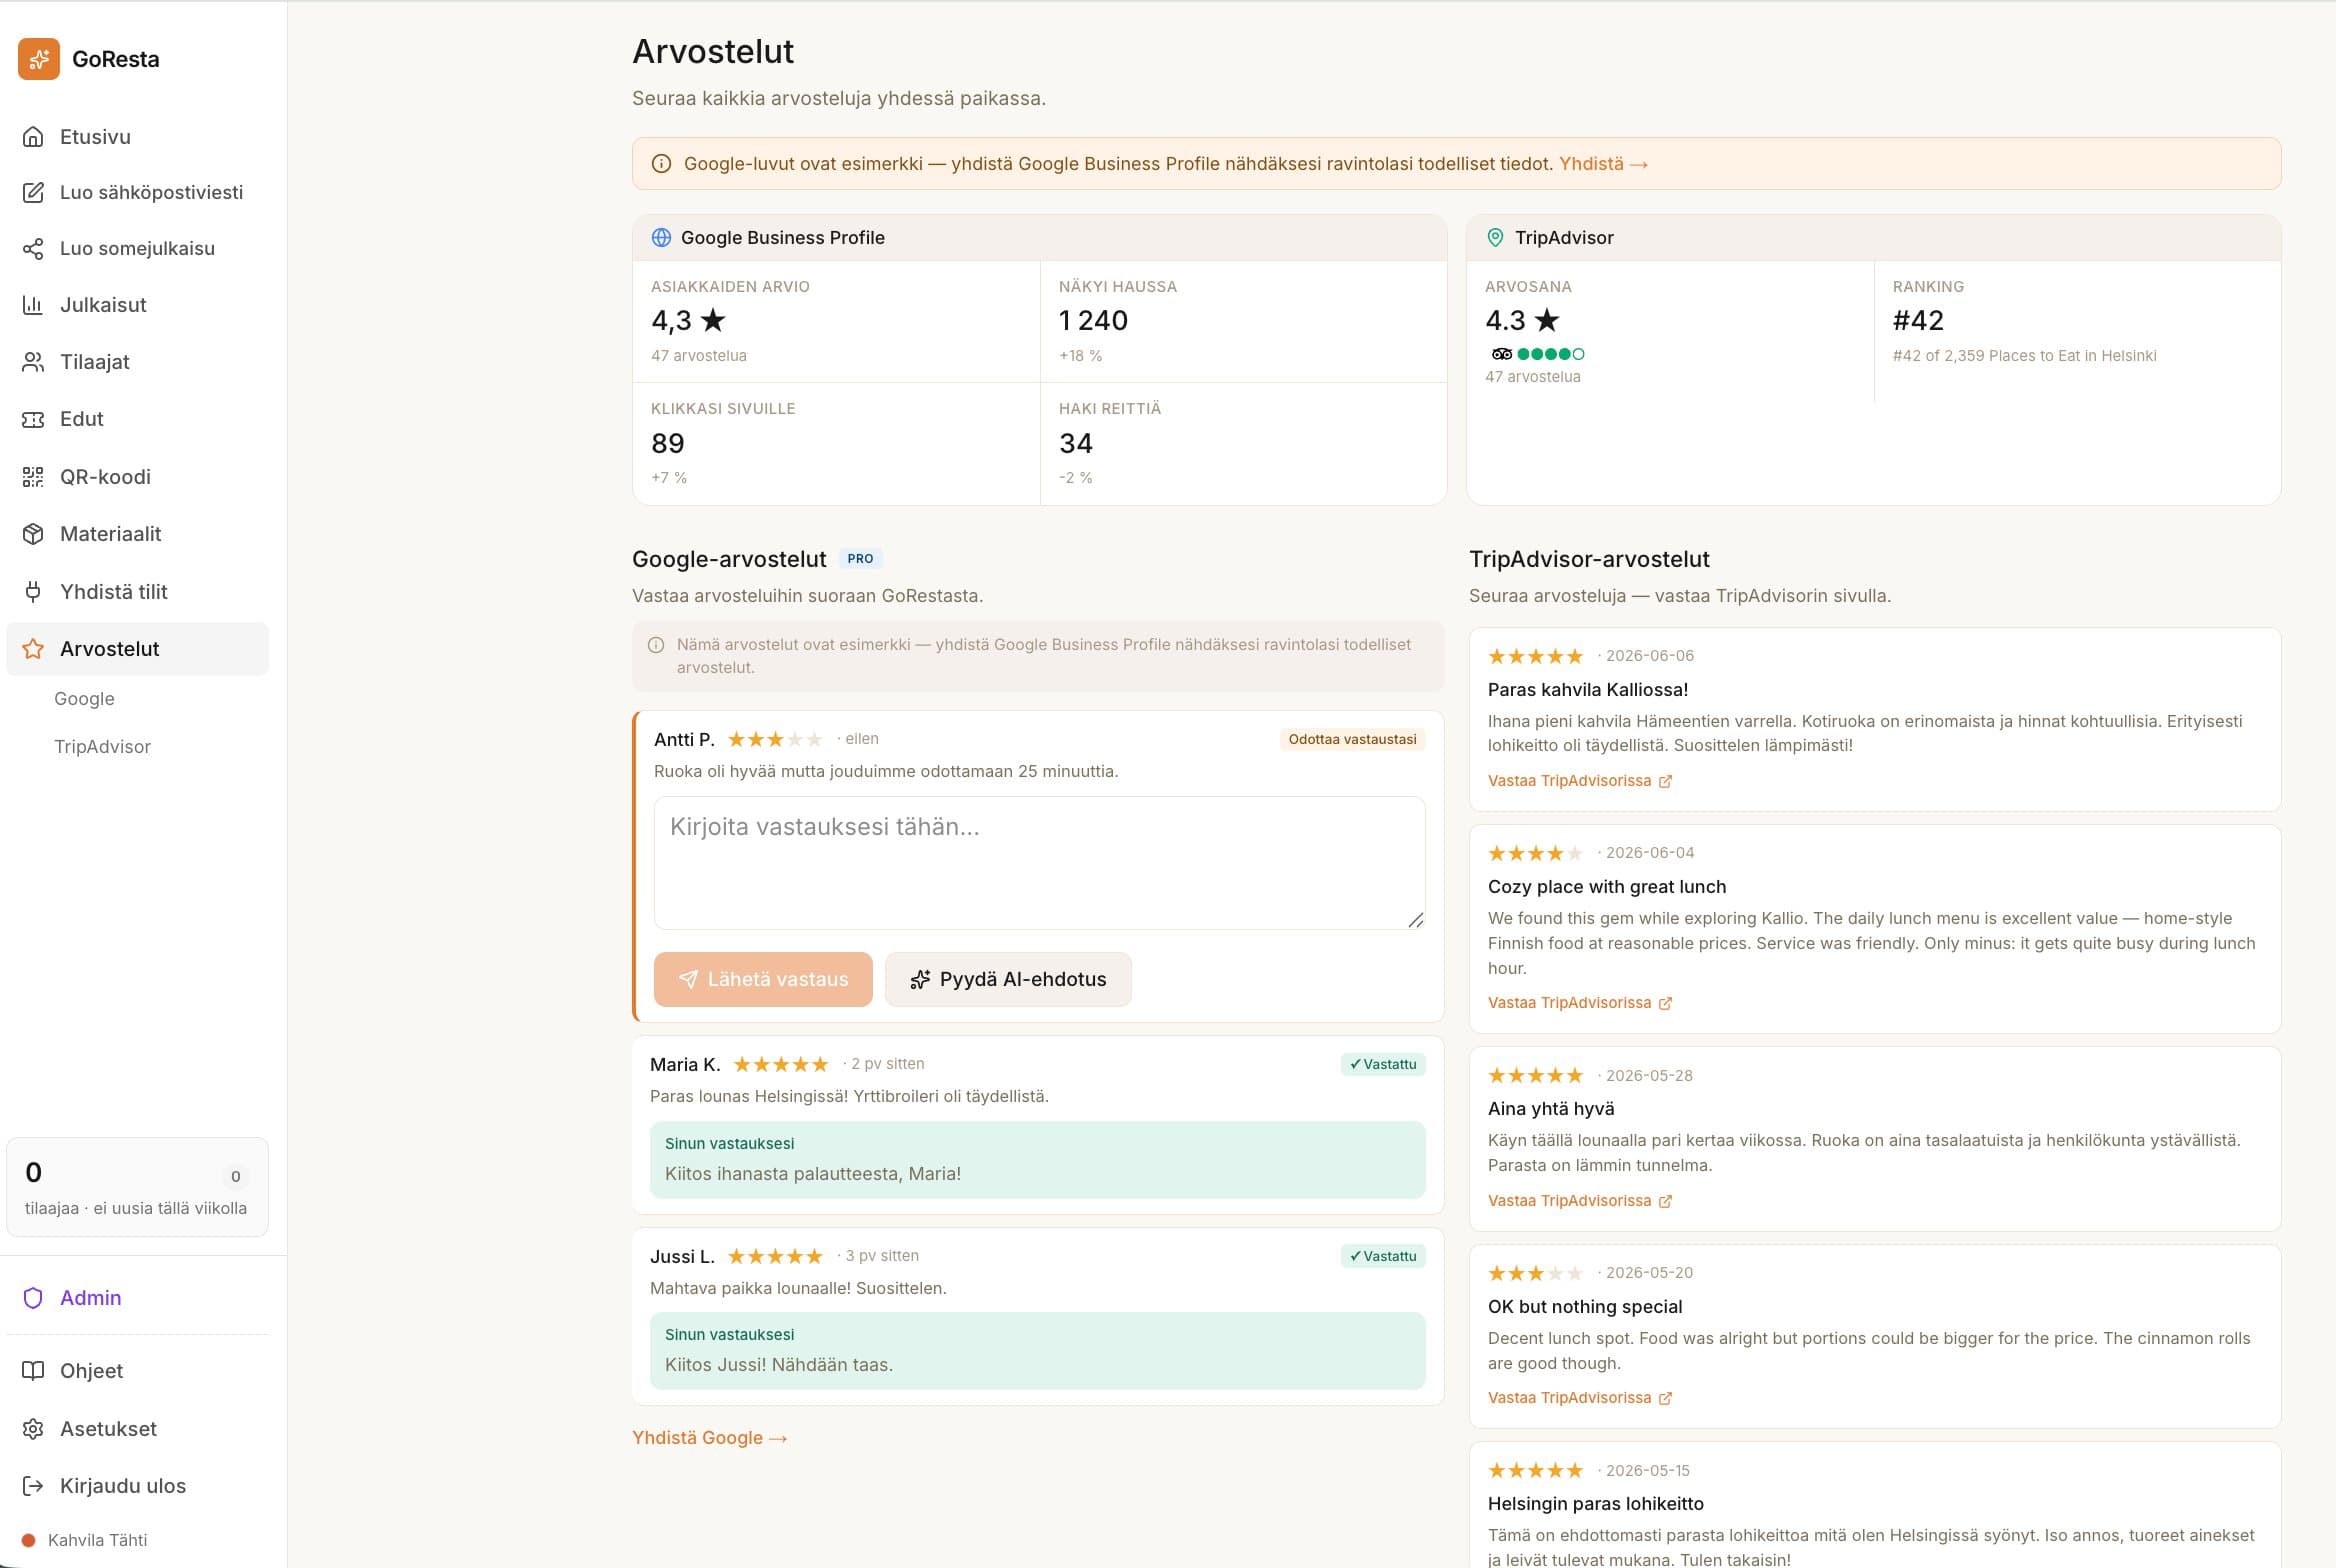Click the 2026-06-06 review date
Viewport: 2336px width, 1568px height.
[1650, 656]
